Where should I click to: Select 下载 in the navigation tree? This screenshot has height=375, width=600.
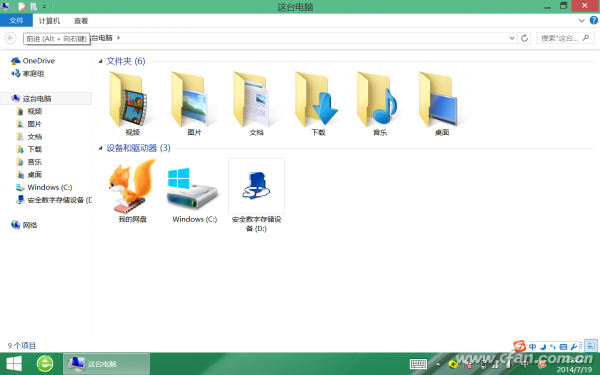click(29, 149)
